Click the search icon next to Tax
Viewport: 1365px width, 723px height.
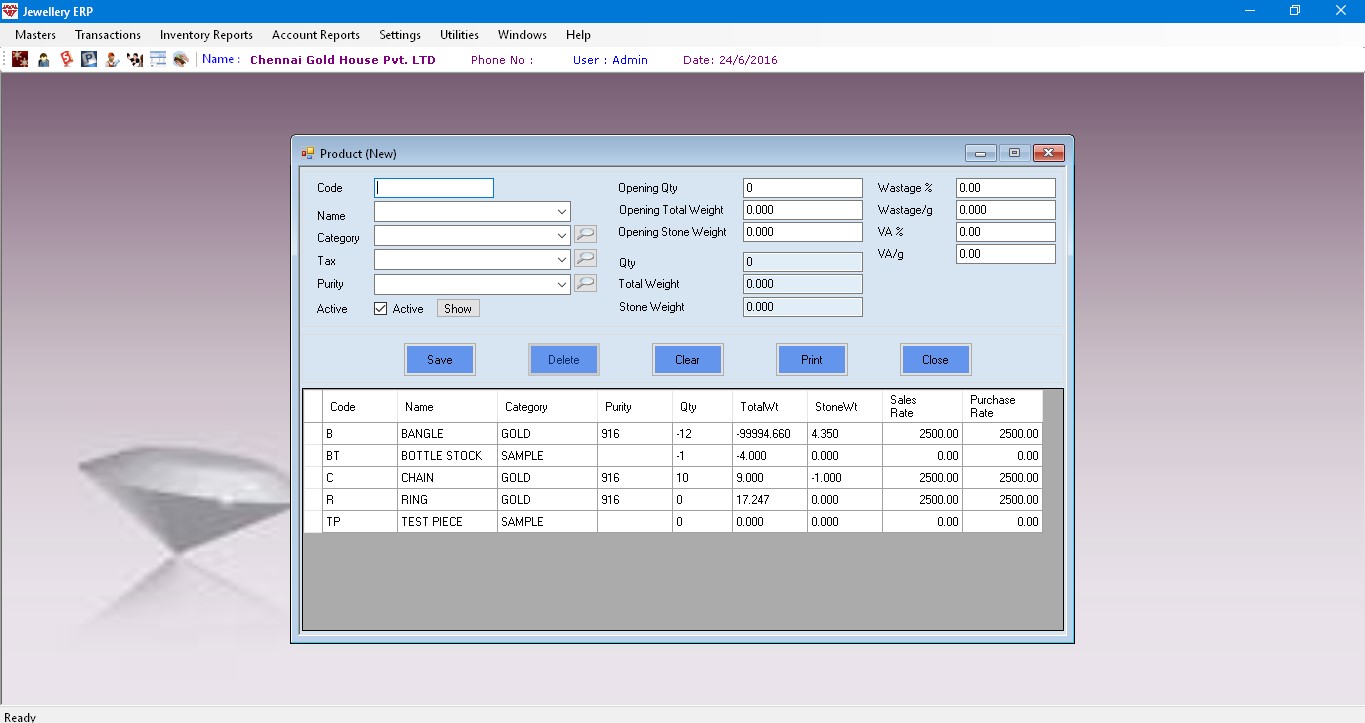coord(586,260)
